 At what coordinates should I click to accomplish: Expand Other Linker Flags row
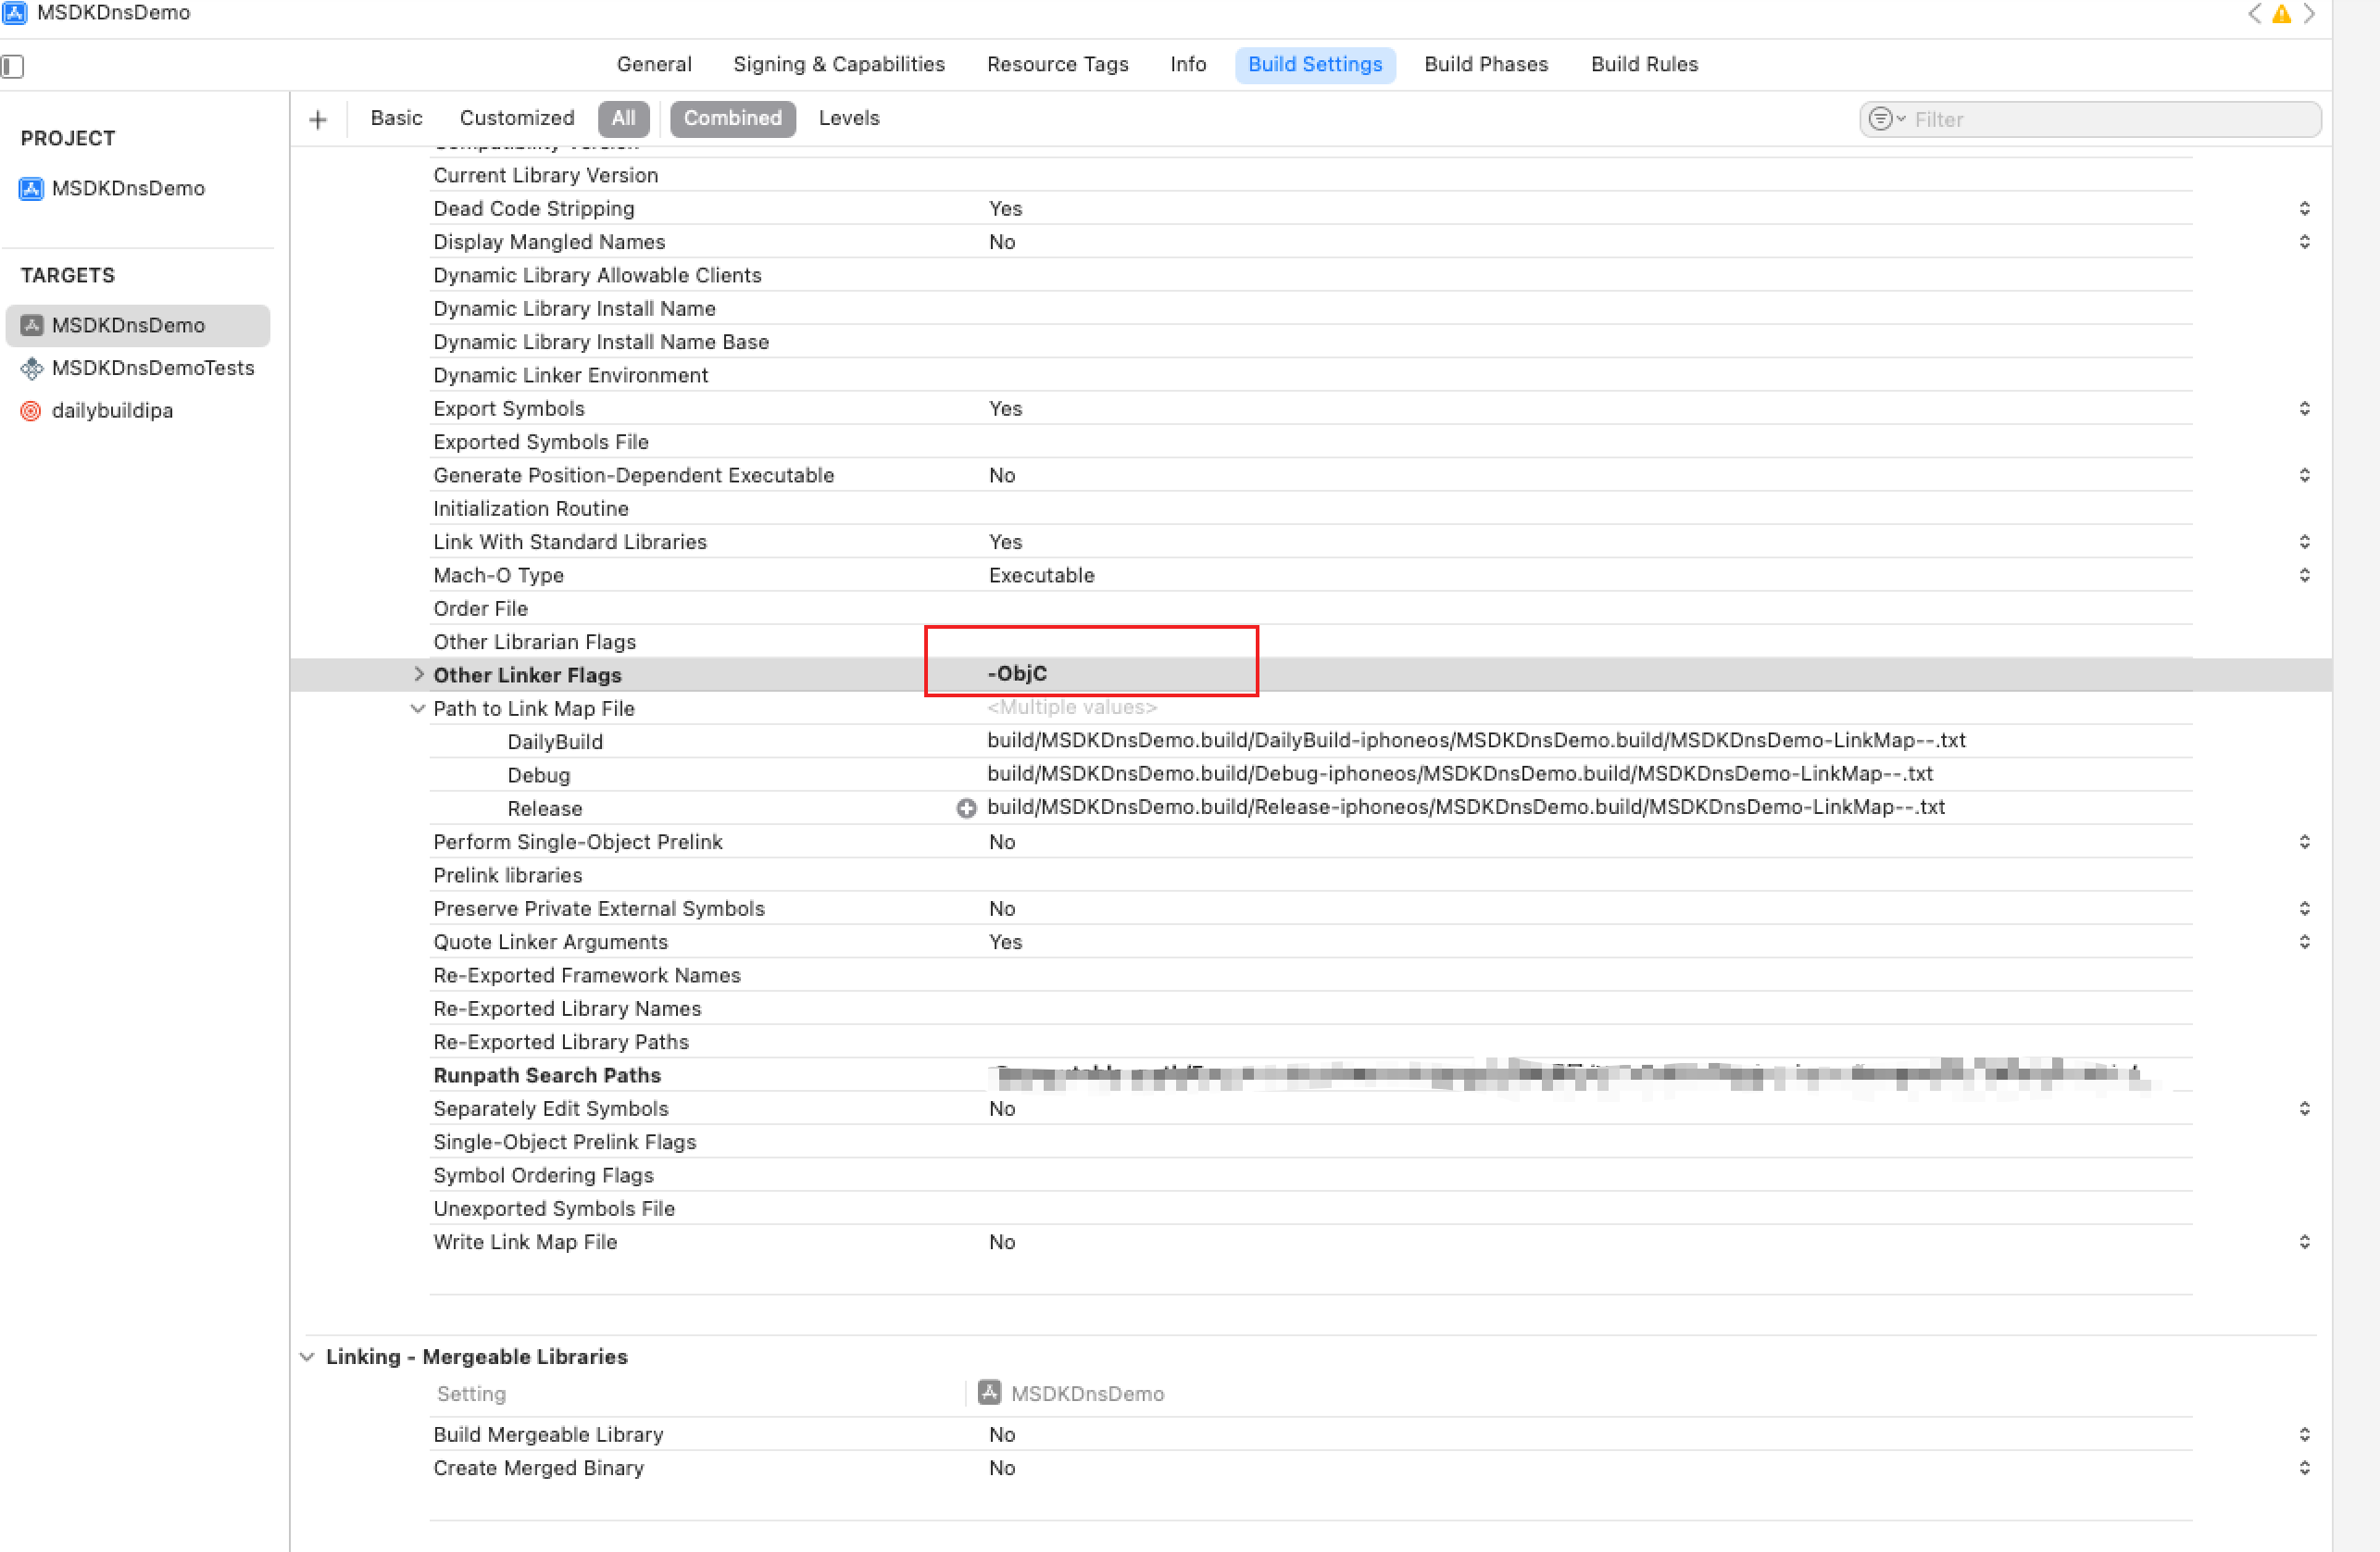(x=418, y=674)
